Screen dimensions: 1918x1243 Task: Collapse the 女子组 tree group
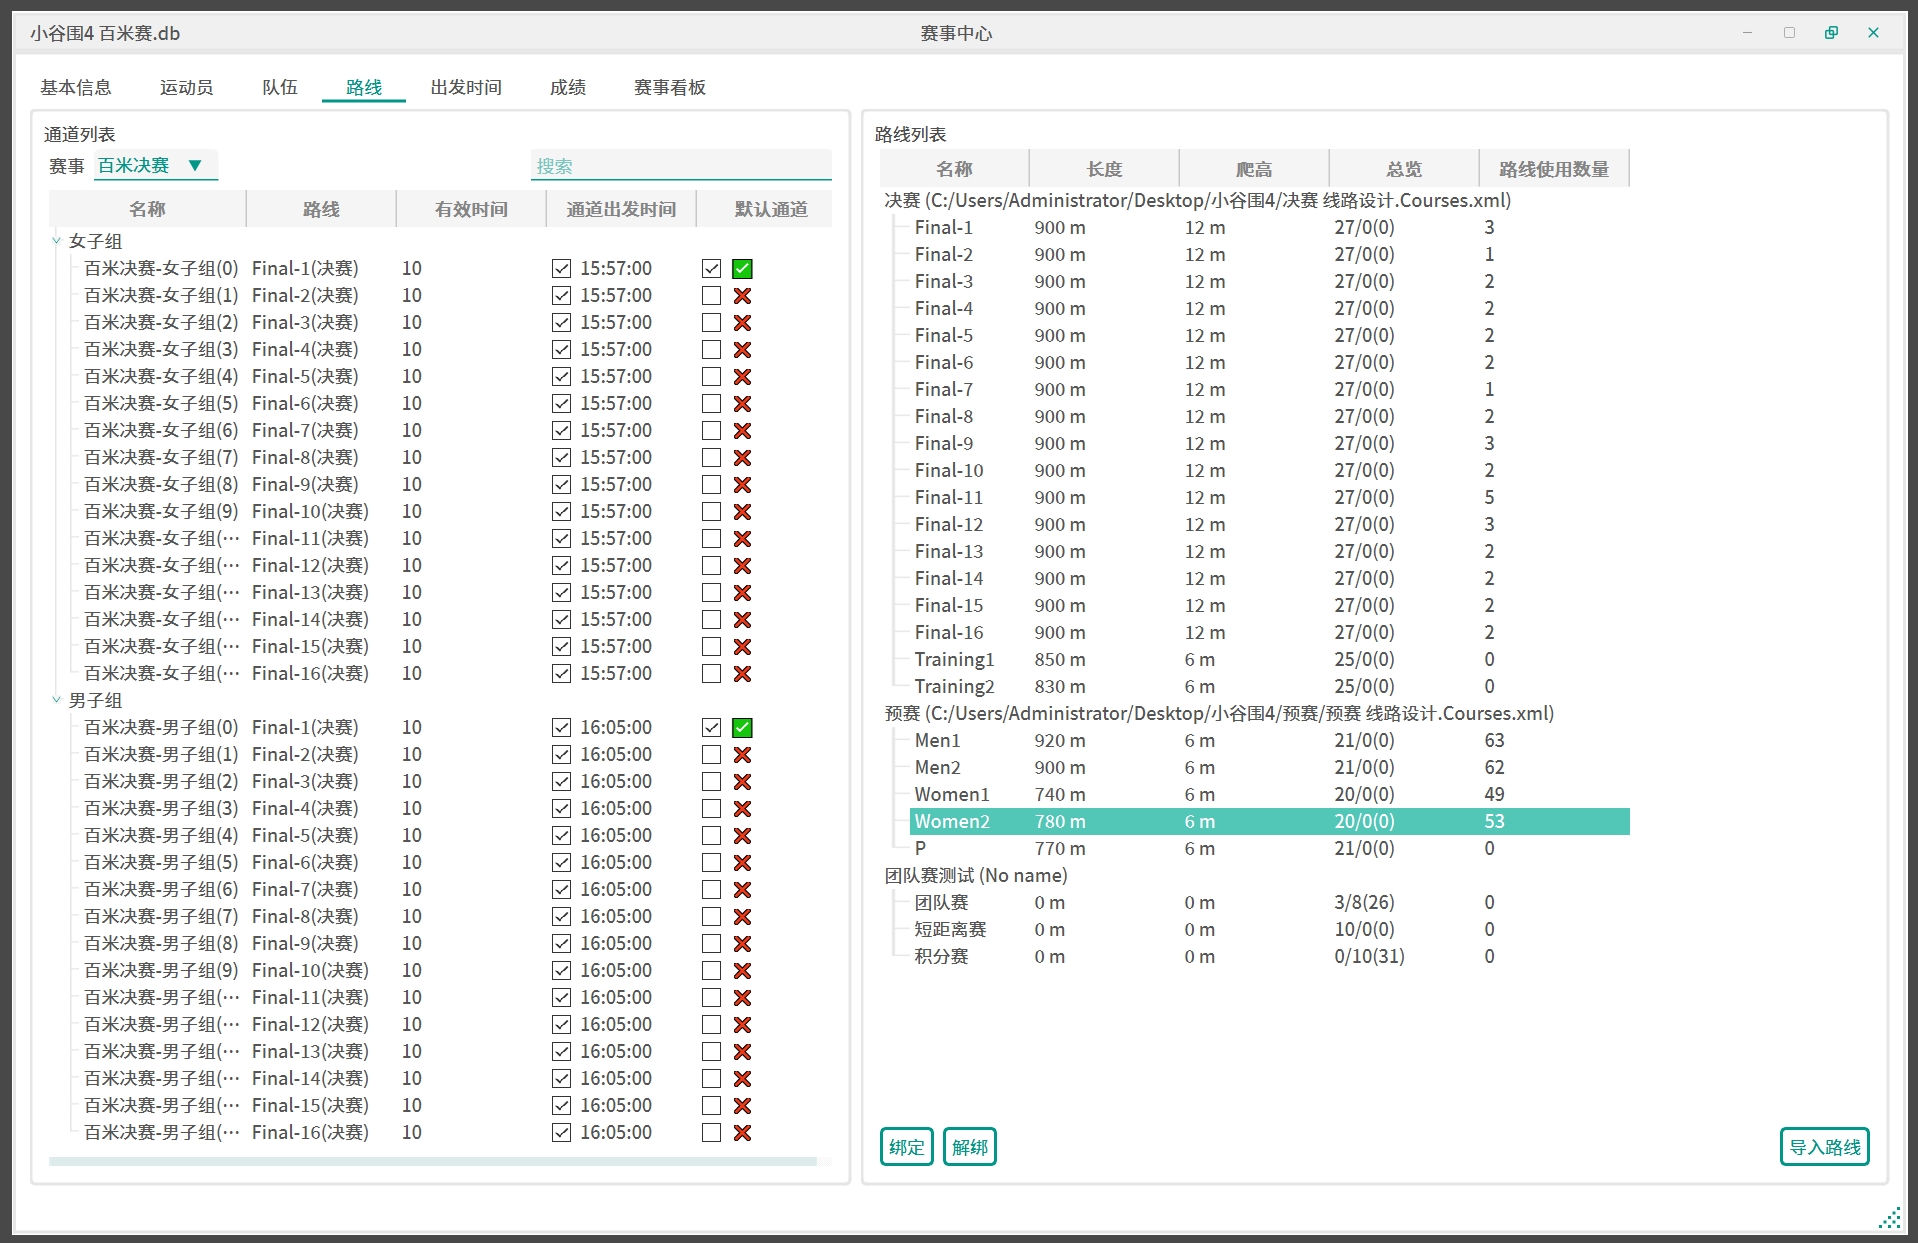57,241
